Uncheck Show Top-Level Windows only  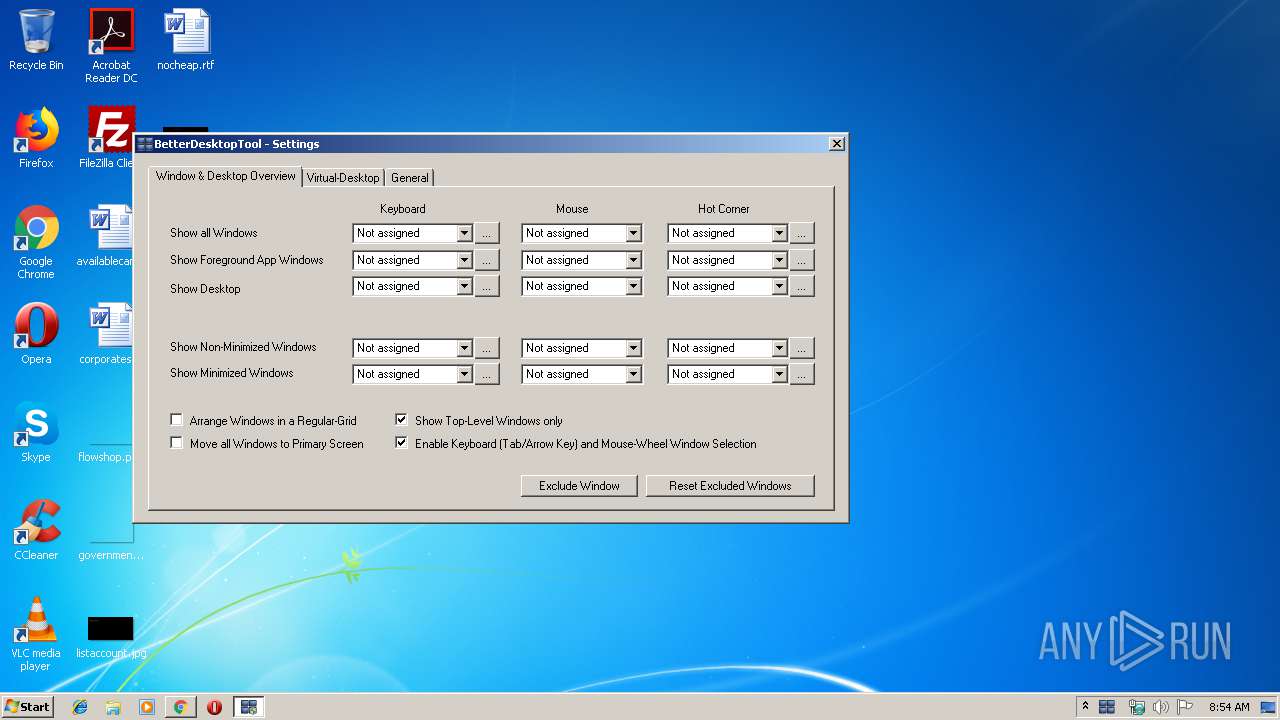click(x=401, y=420)
